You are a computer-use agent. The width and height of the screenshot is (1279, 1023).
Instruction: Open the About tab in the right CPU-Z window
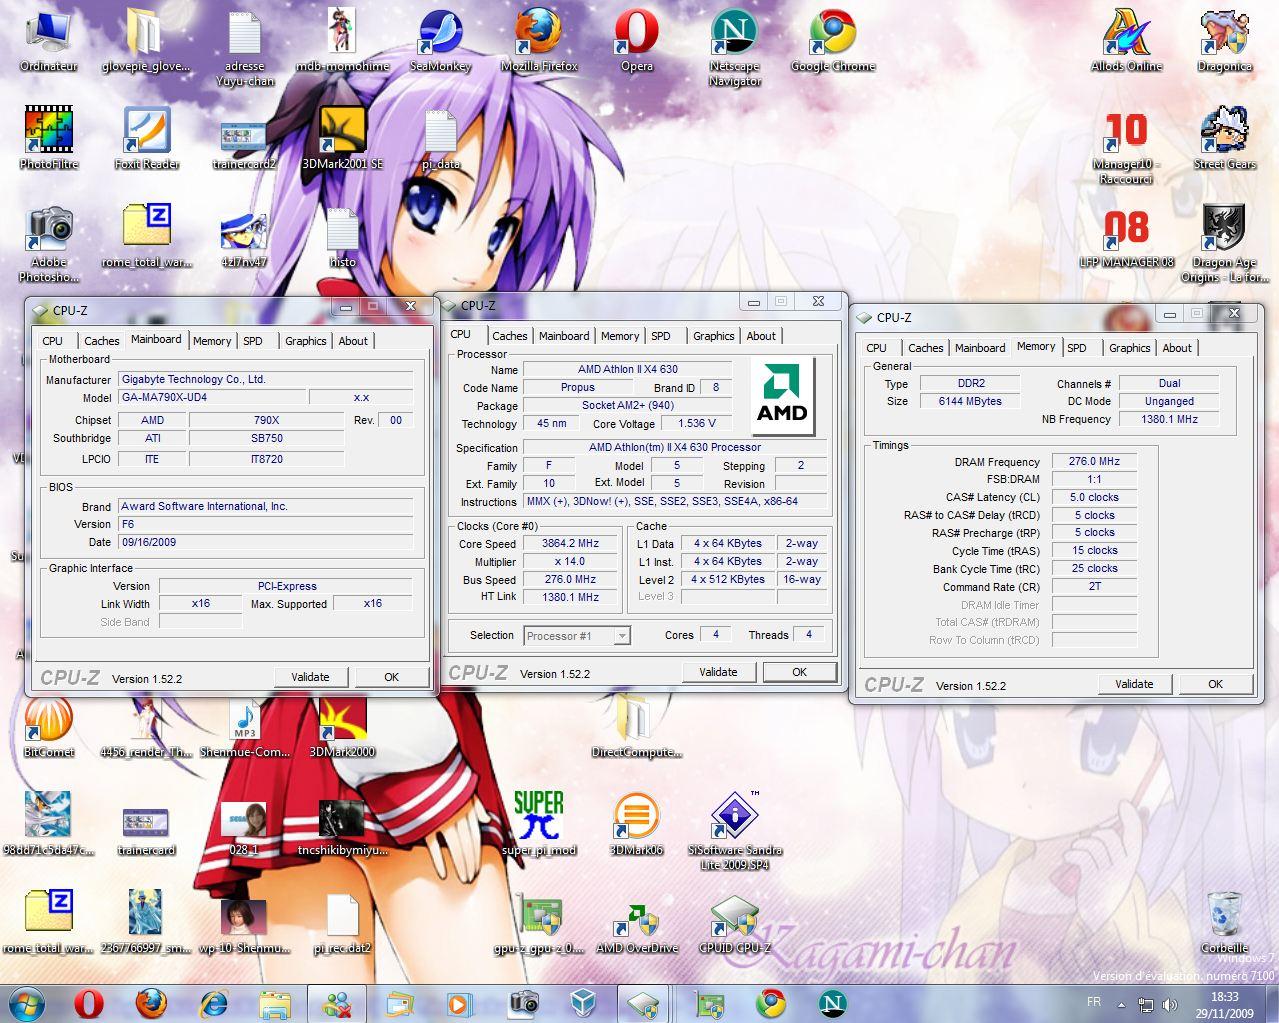1177,348
